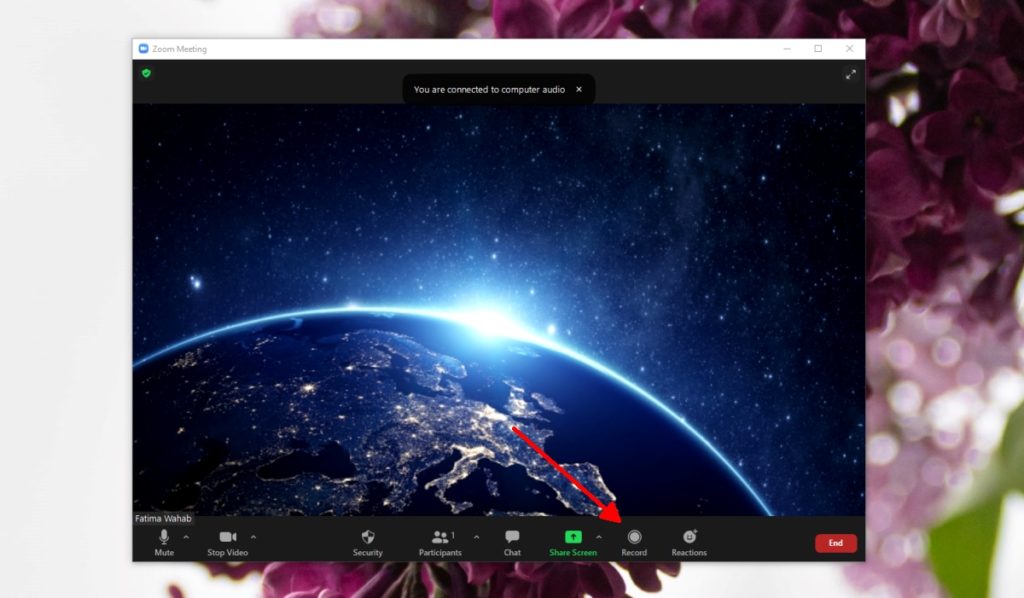1024x598 pixels.
Task: Expand the arrow next to Participants
Action: (x=476, y=537)
